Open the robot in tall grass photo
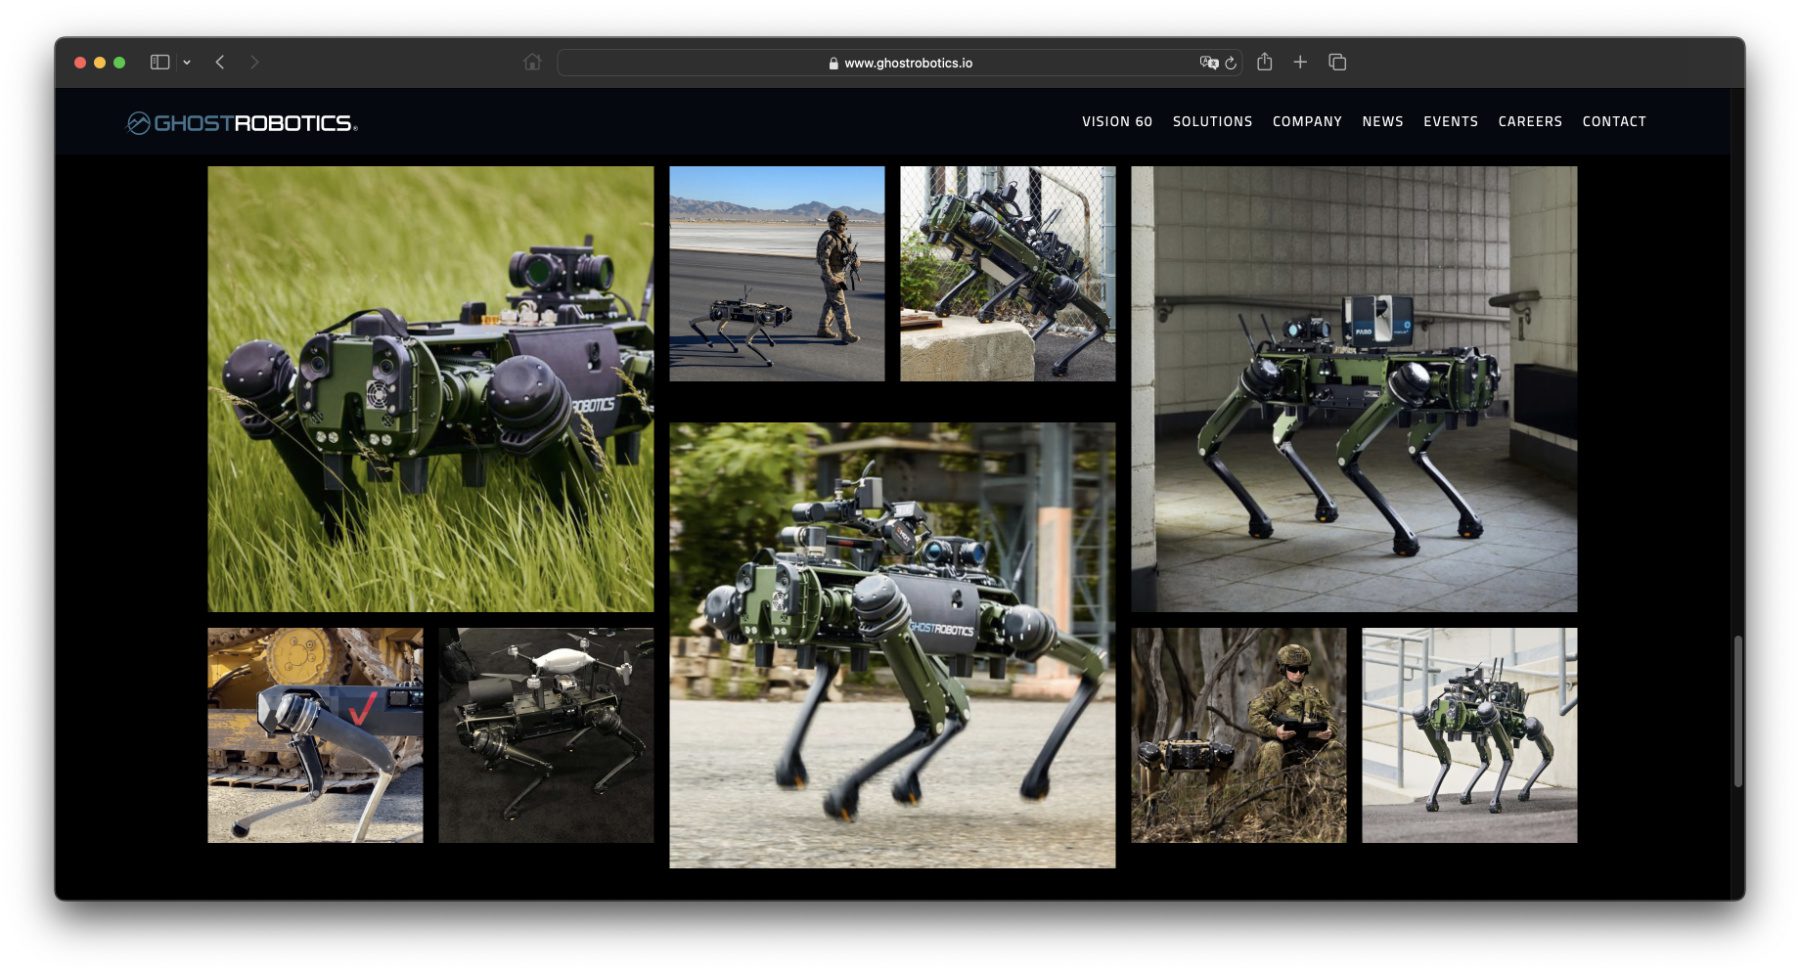 [x=430, y=389]
